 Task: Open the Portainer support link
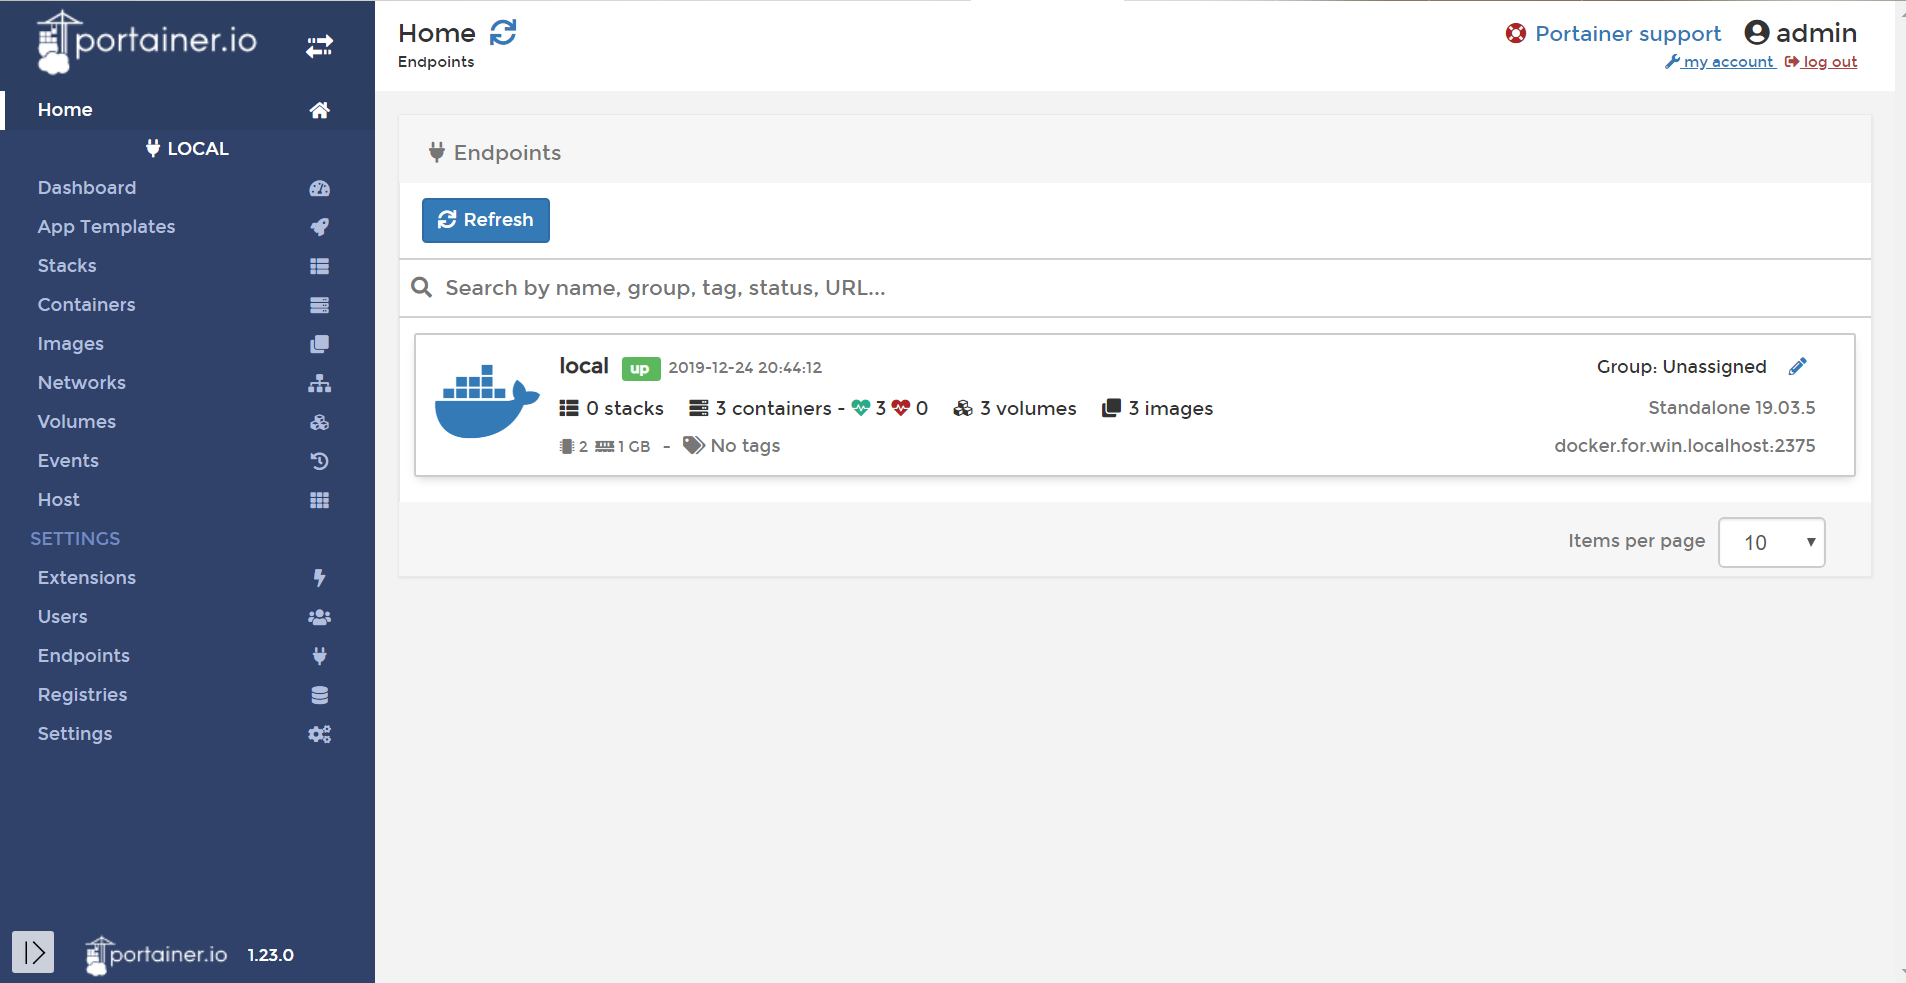[1627, 33]
